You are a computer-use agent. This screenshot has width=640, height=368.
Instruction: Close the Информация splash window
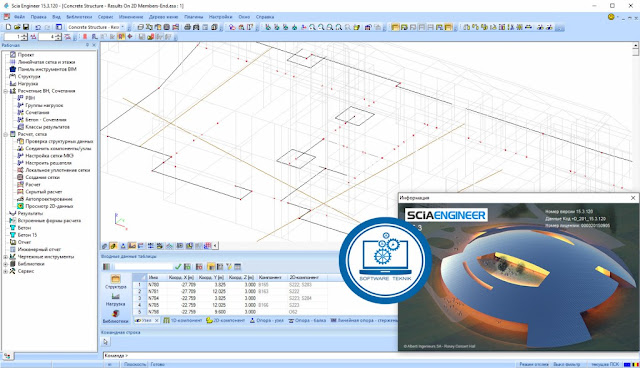(x=633, y=198)
